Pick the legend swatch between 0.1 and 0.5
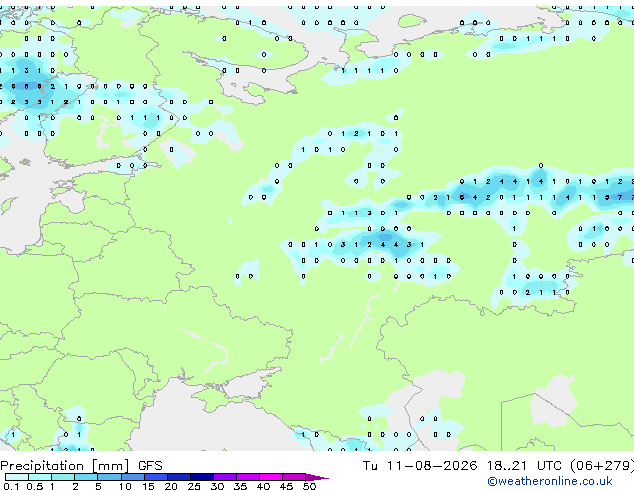This screenshot has width=634, height=490. pyautogui.click(x=17, y=477)
